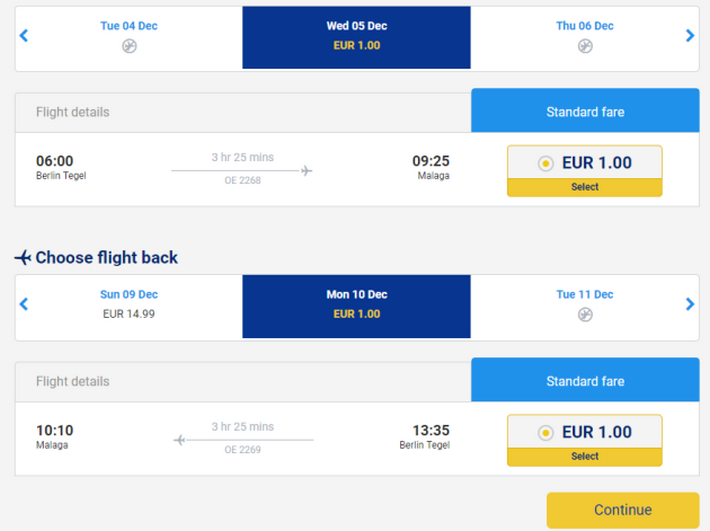The image size is (710, 531).
Task: Switch to Sun 09 Dec EUR 14.99
Action: click(x=129, y=304)
